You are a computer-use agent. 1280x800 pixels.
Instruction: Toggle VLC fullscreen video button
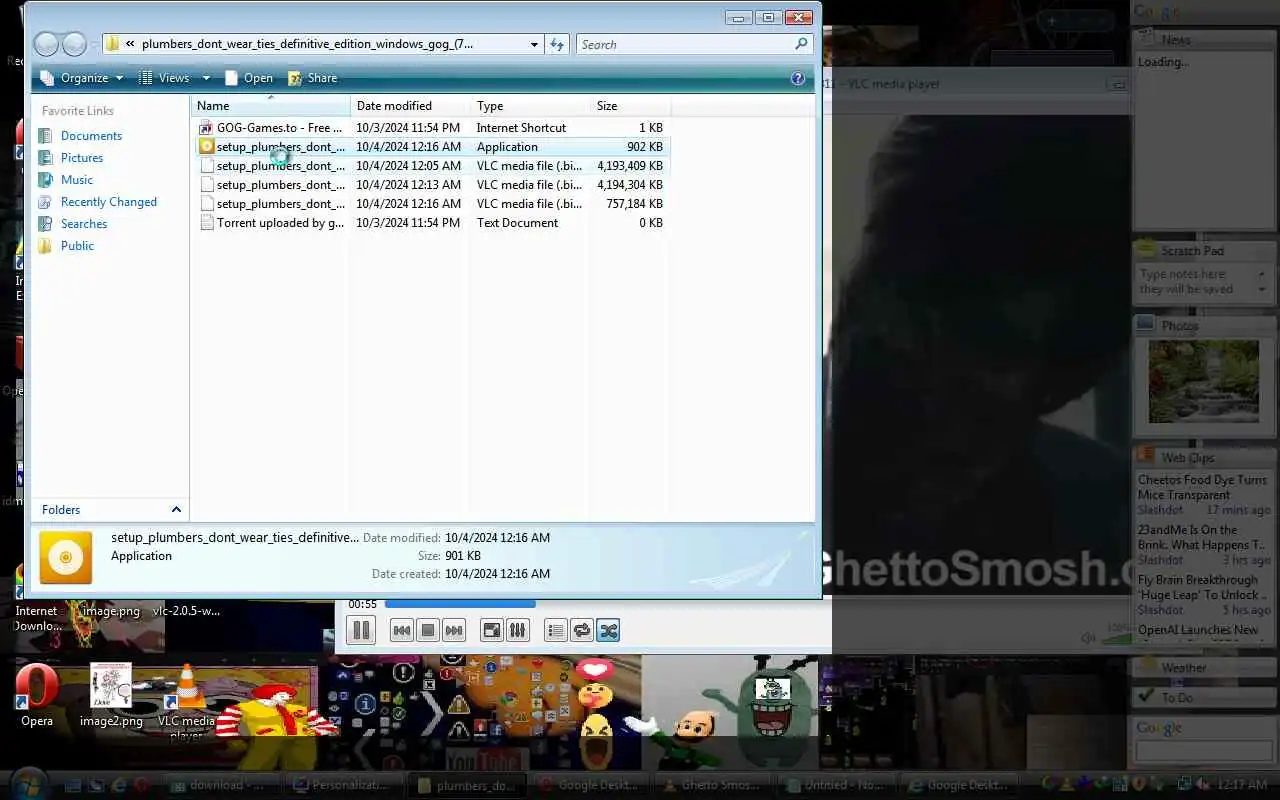tap(491, 630)
